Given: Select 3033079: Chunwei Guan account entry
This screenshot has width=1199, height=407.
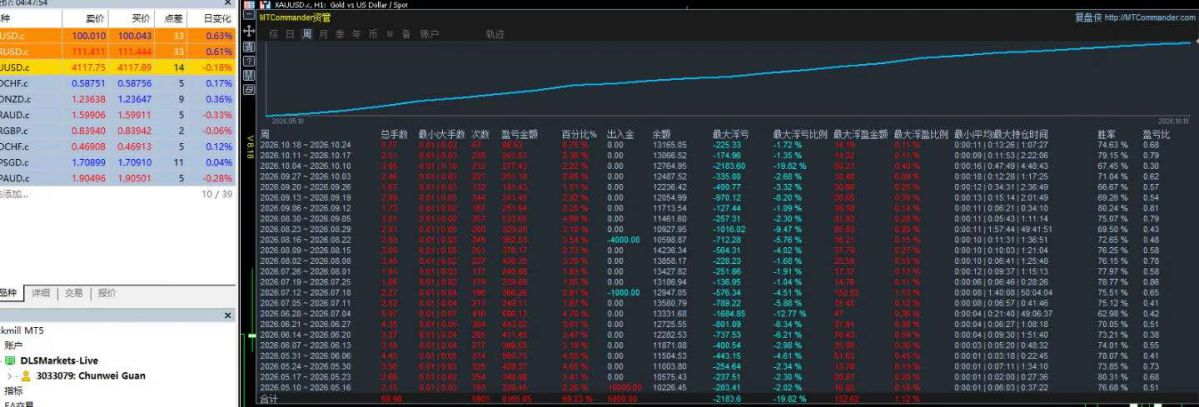Looking at the screenshot, I should point(90,376).
